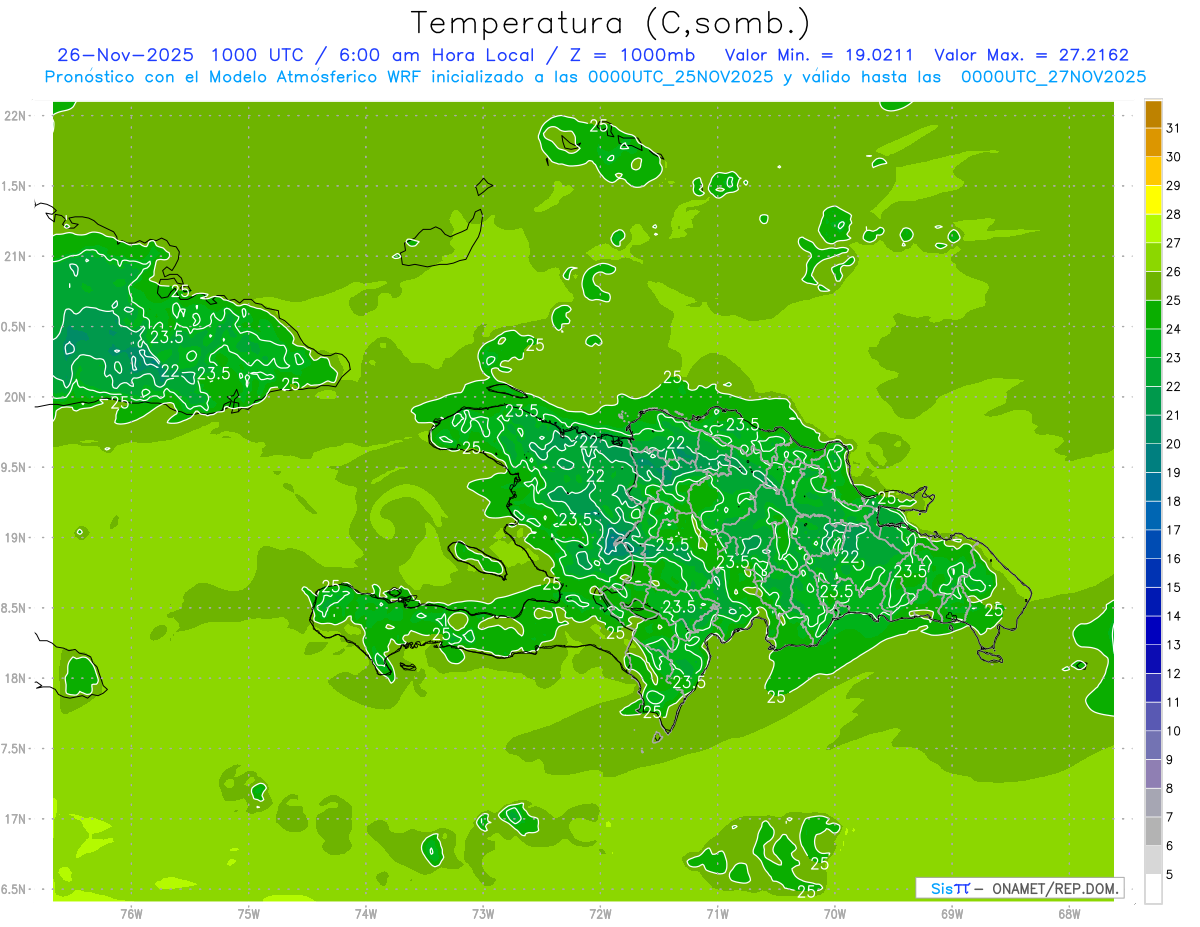Pick the dark blue swatch between 13 and 14
The height and width of the screenshot is (927, 1200).
coord(1153,630)
